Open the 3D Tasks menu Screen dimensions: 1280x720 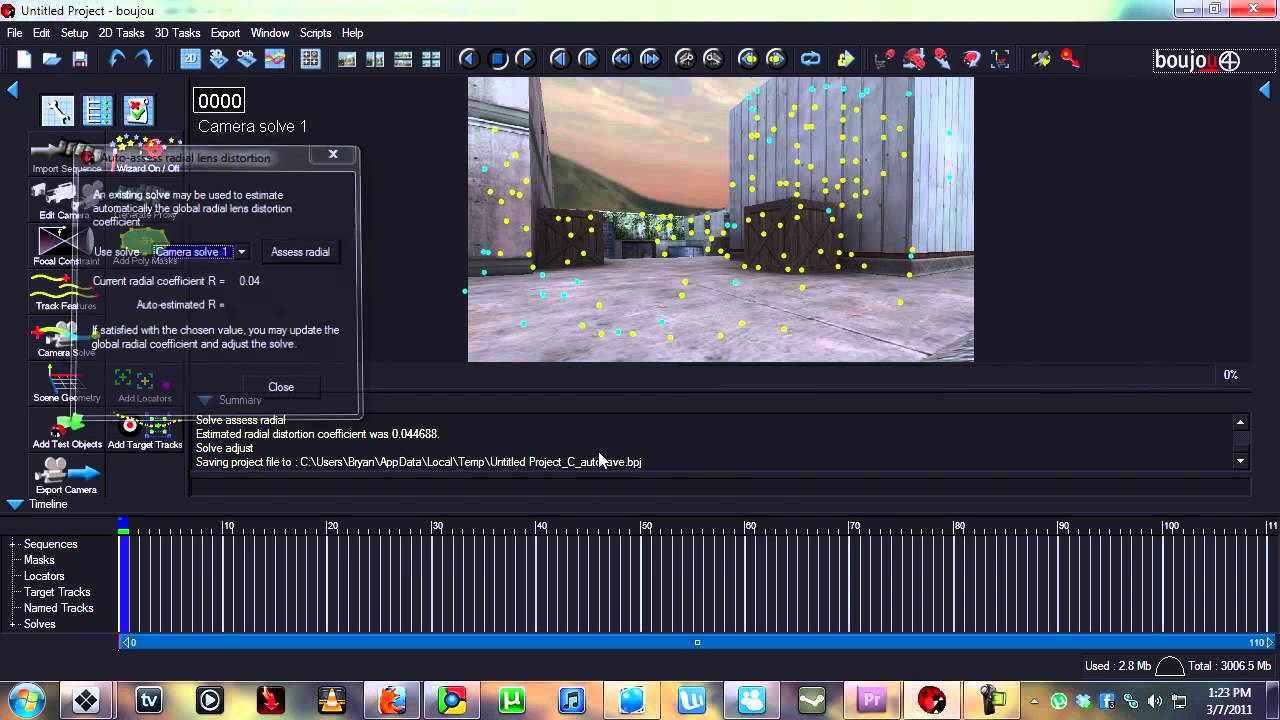[x=177, y=33]
